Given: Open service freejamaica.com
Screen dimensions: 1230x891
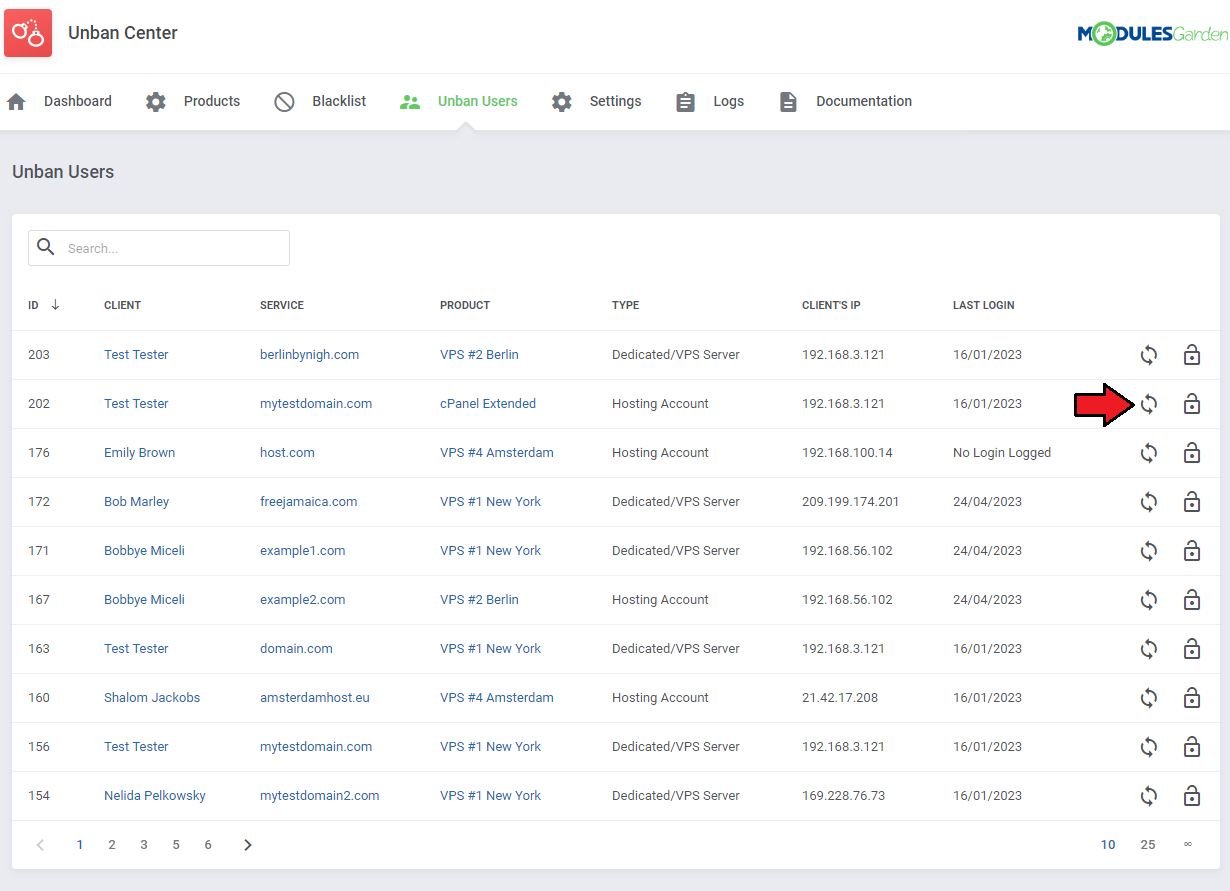Looking at the screenshot, I should [308, 502].
